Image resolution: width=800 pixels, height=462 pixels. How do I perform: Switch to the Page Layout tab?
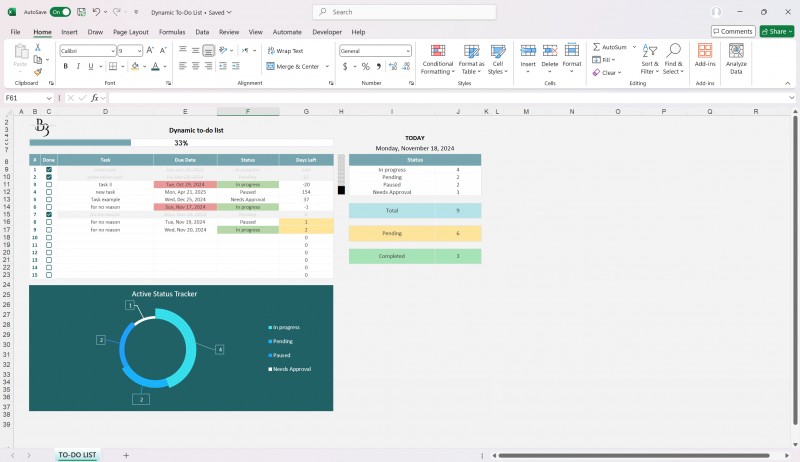tap(131, 32)
